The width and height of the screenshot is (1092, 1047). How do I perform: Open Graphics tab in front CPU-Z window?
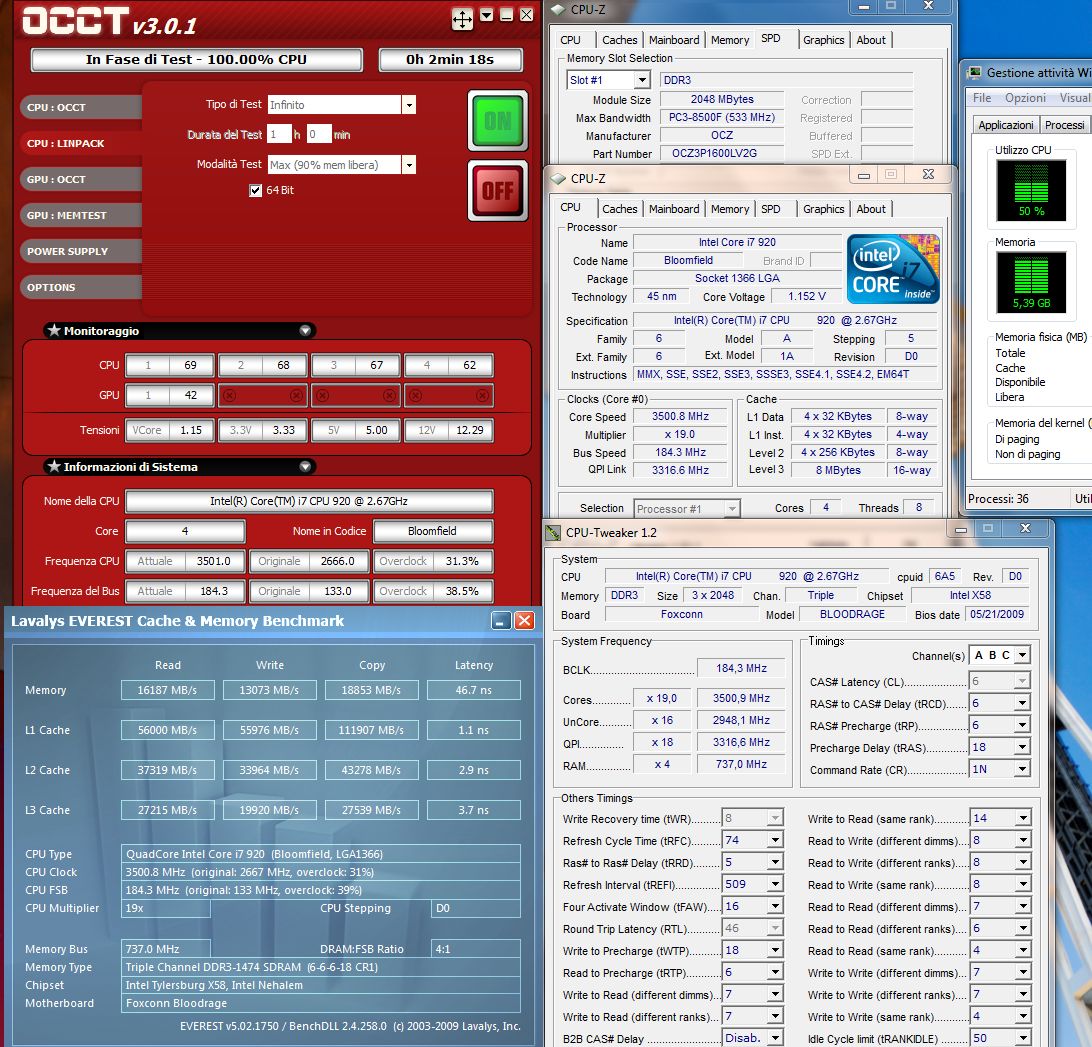pyautogui.click(x=823, y=209)
